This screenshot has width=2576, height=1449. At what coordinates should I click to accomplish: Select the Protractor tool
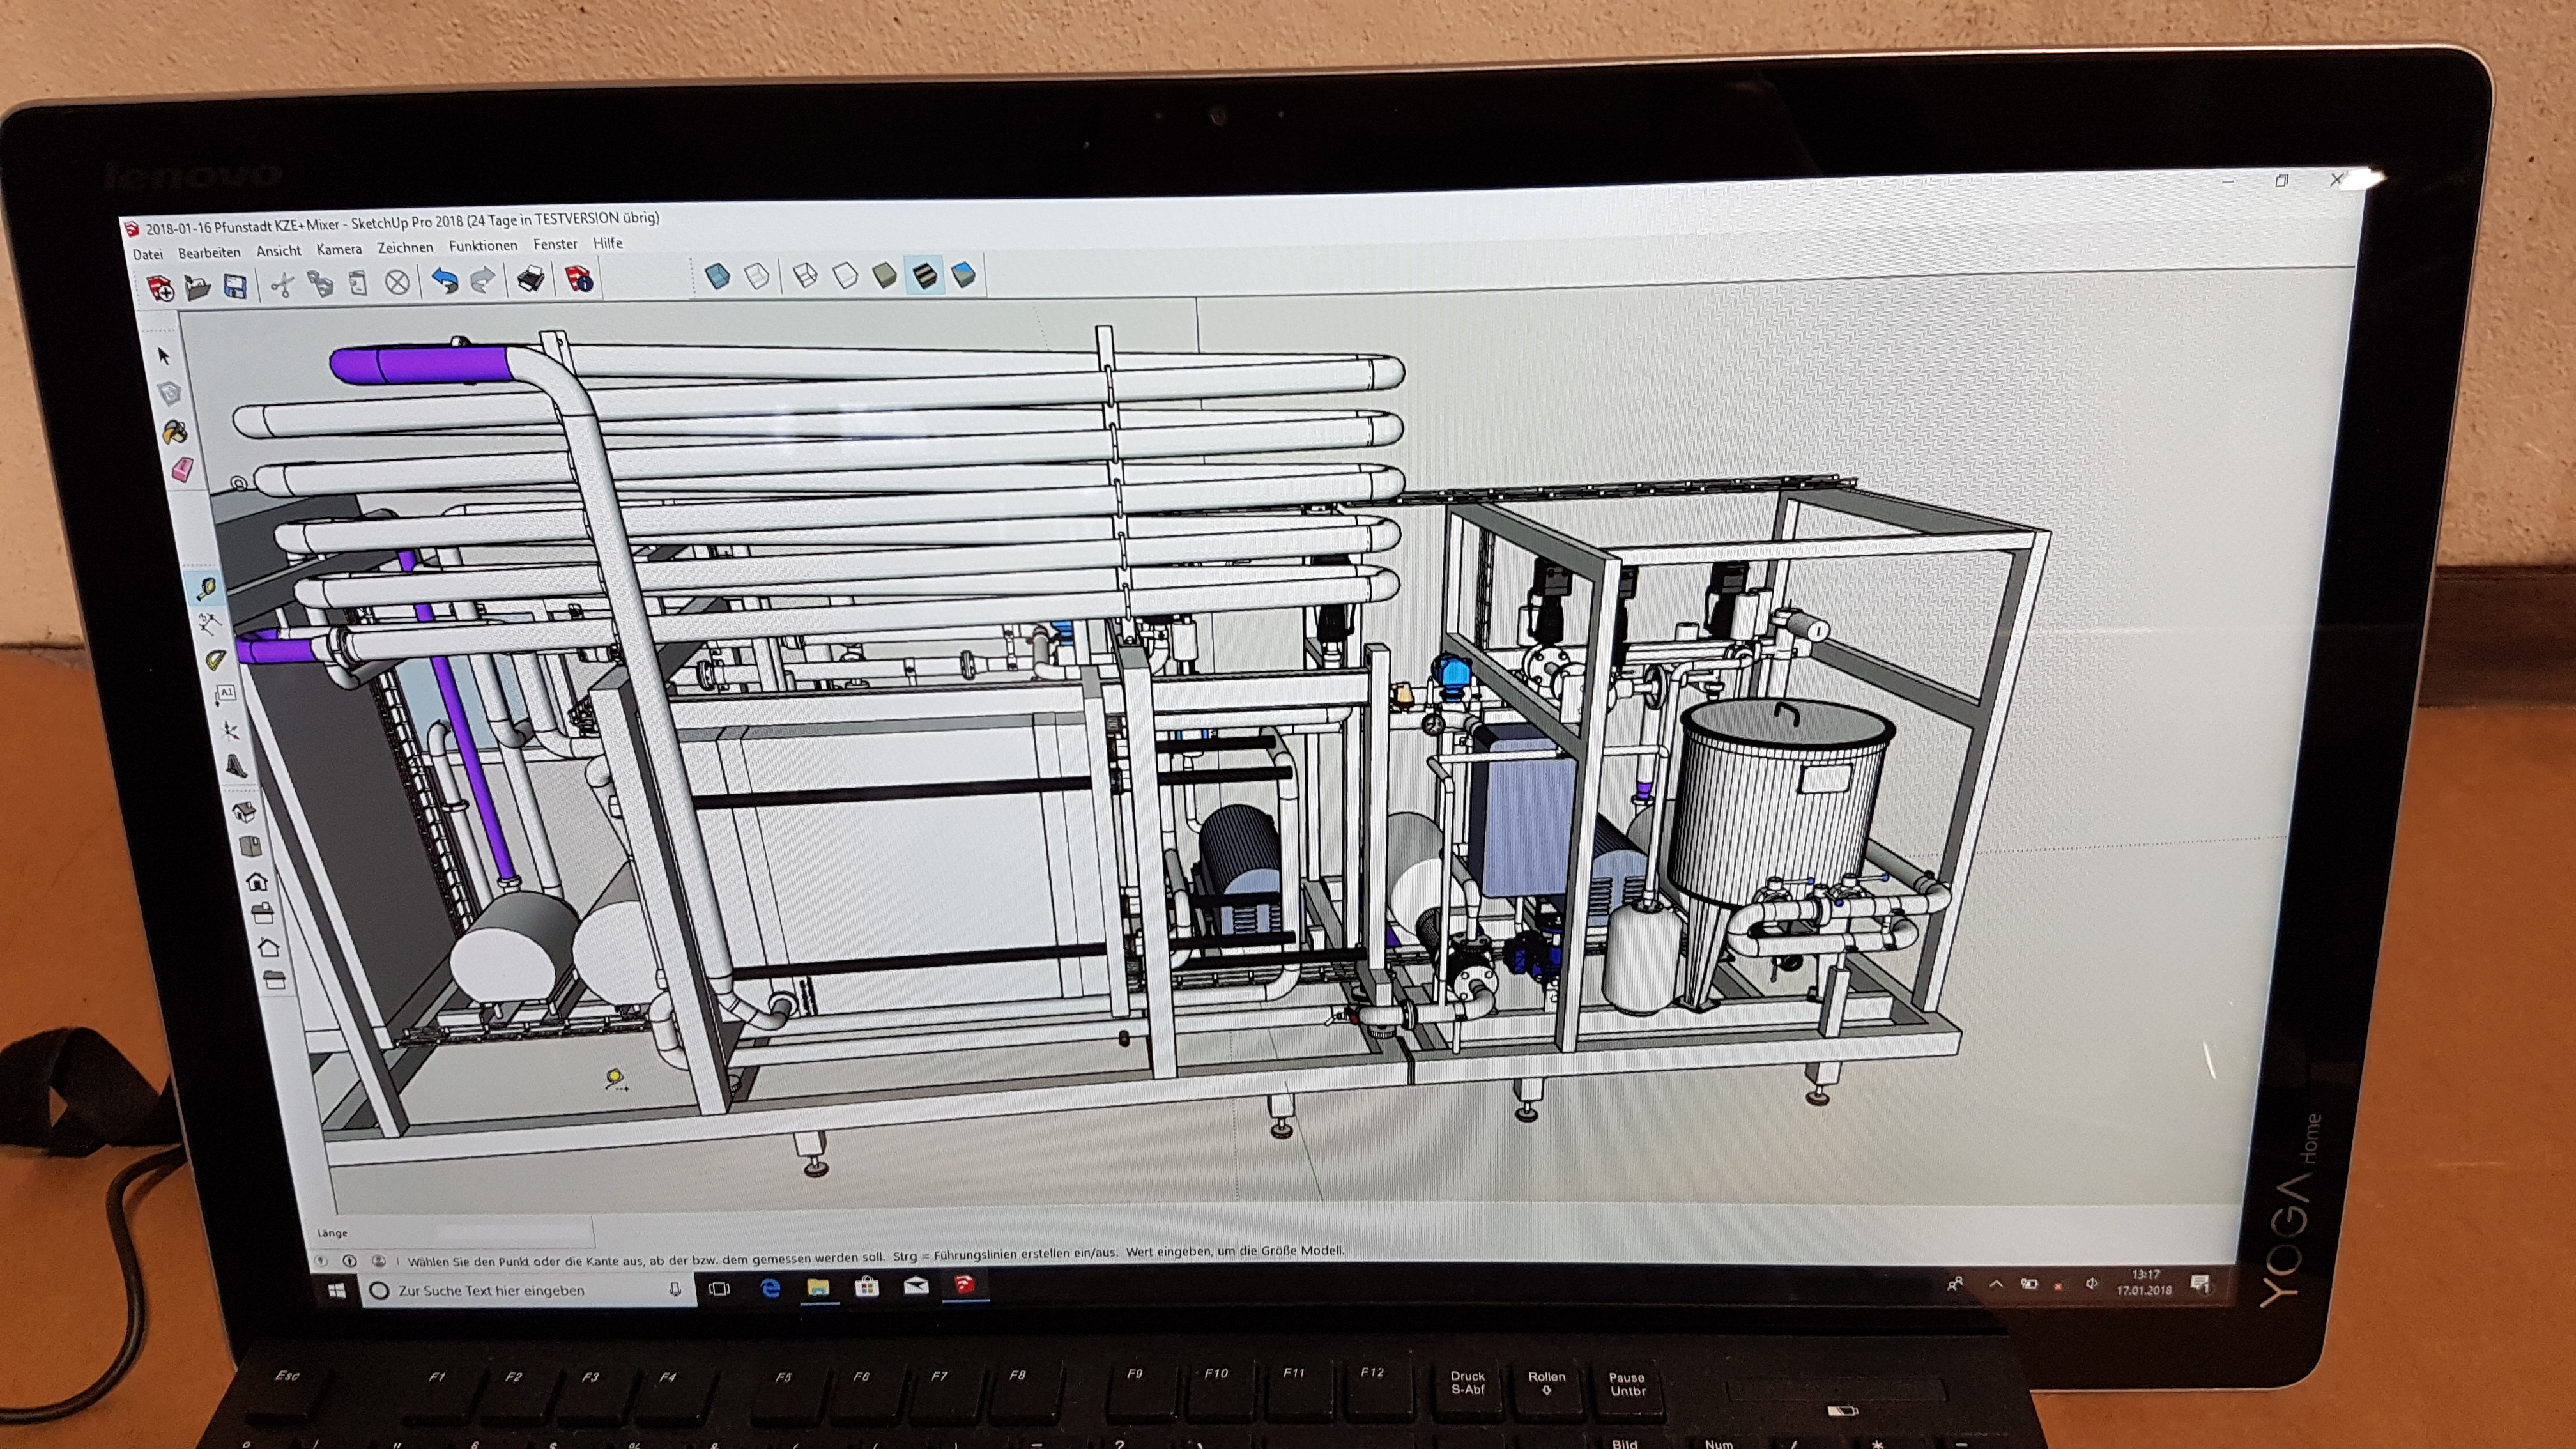(216, 661)
